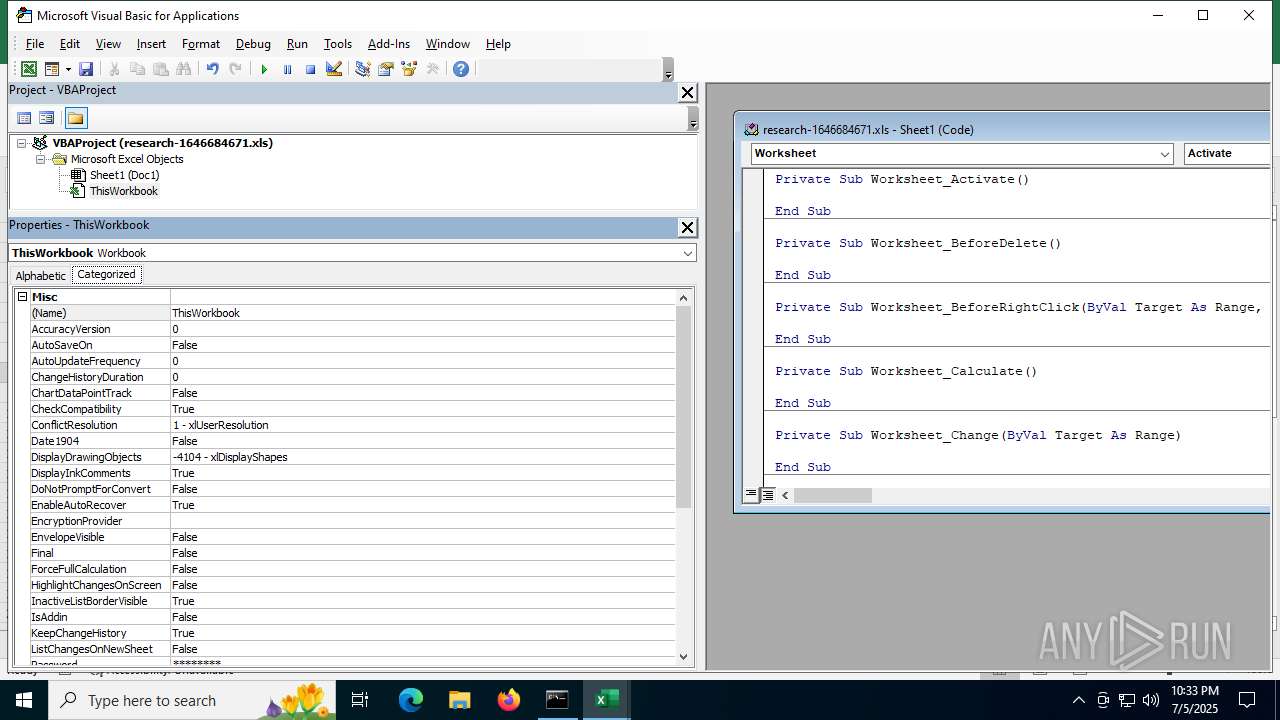Select VBAProject (research-1646684671.xls) root node
This screenshot has height=720, width=1280.
click(x=162, y=143)
